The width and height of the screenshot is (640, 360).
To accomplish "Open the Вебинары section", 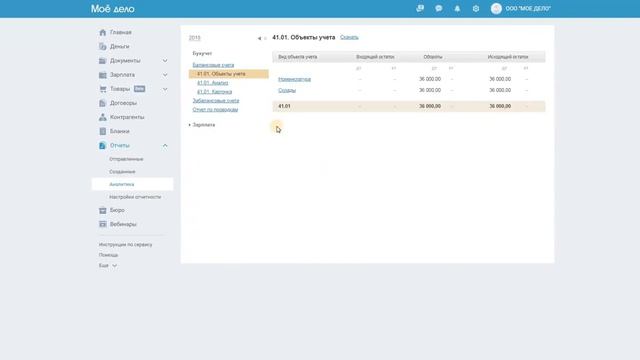I will pyautogui.click(x=123, y=224).
